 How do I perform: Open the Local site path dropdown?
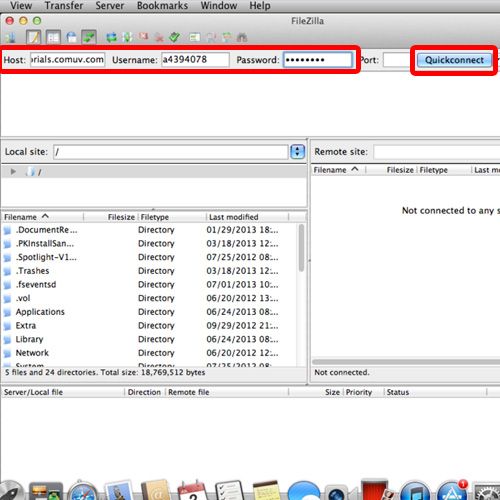tap(297, 152)
